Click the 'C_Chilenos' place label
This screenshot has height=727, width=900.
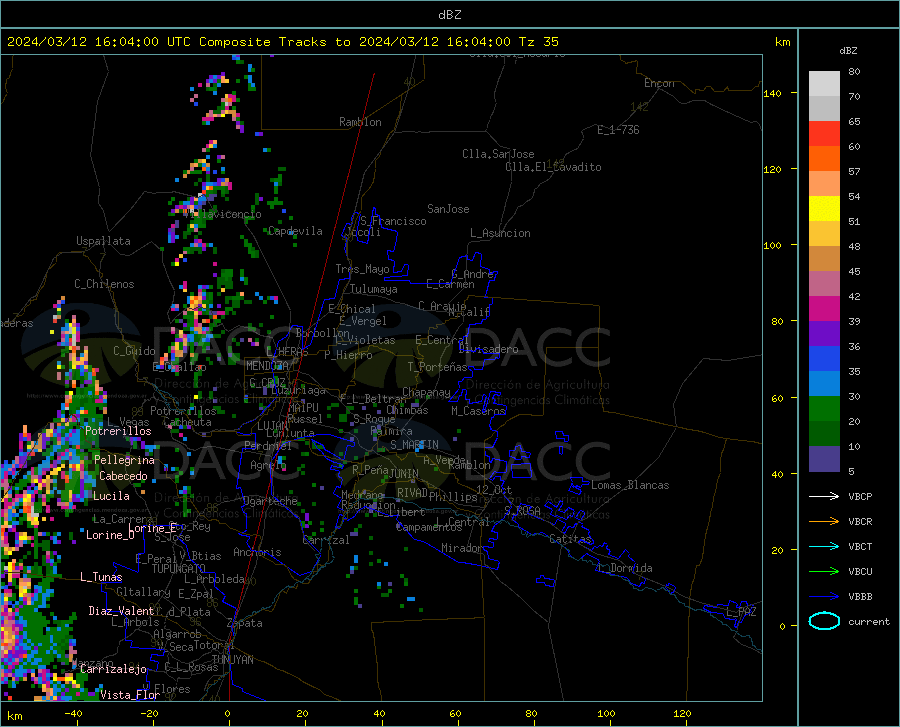point(104,284)
